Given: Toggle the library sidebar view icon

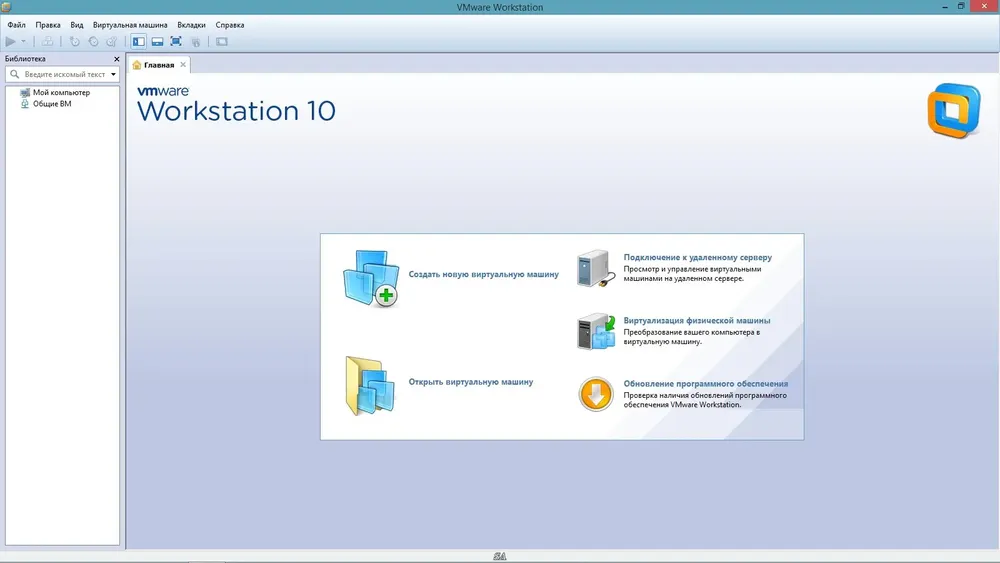Looking at the screenshot, I should tap(138, 41).
